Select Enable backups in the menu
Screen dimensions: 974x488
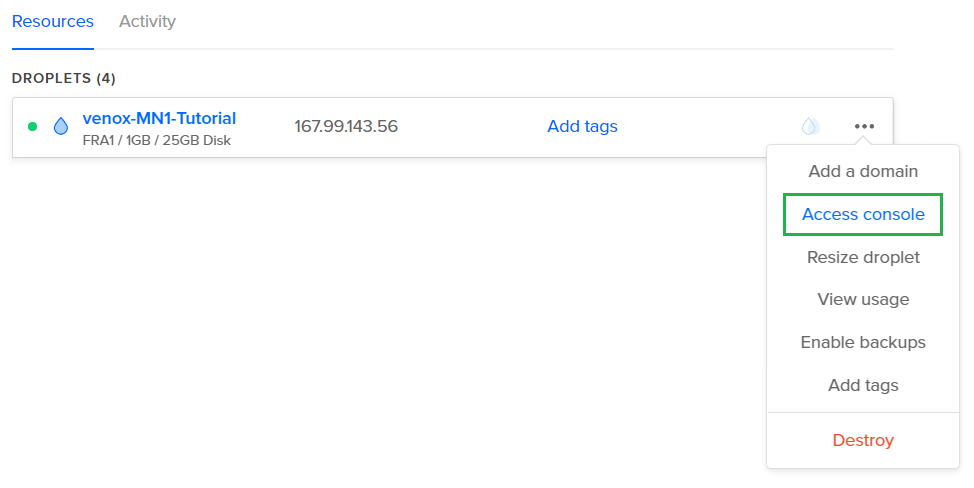(863, 342)
